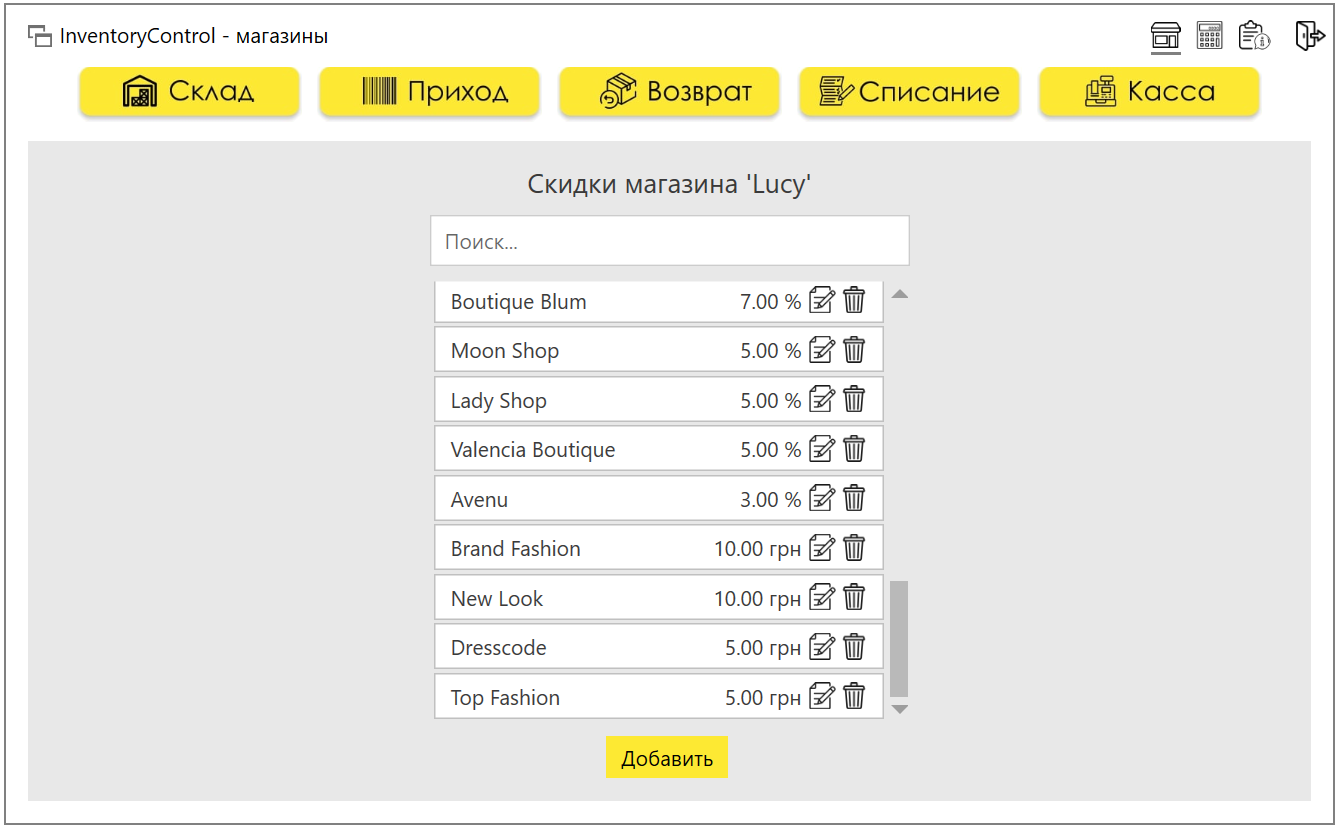Screen dimensions: 1339x830
Task: Click the InventoryControl window icon
Action: pos(40,37)
